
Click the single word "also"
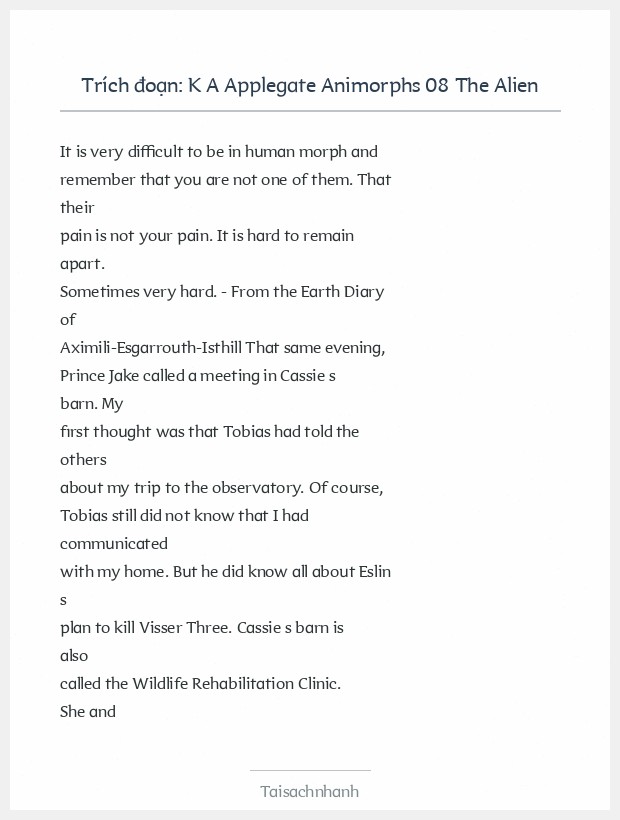pyautogui.click(x=74, y=656)
